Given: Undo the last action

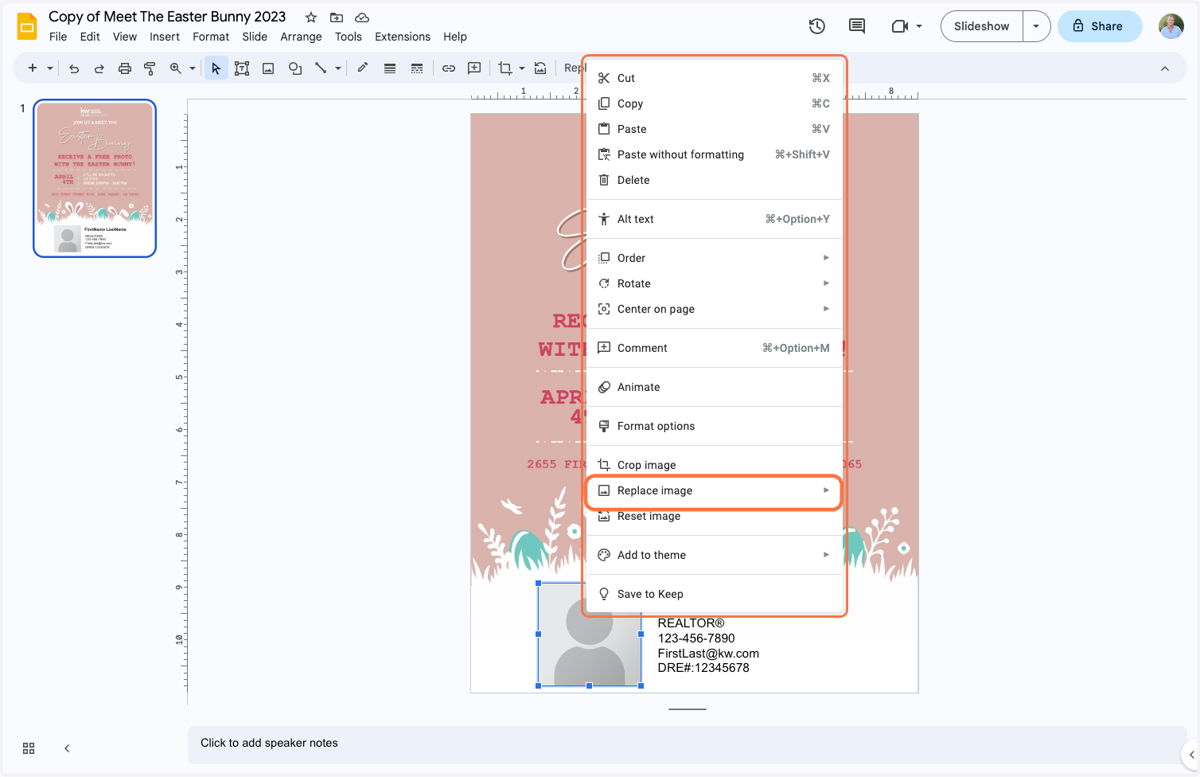Looking at the screenshot, I should 74,68.
